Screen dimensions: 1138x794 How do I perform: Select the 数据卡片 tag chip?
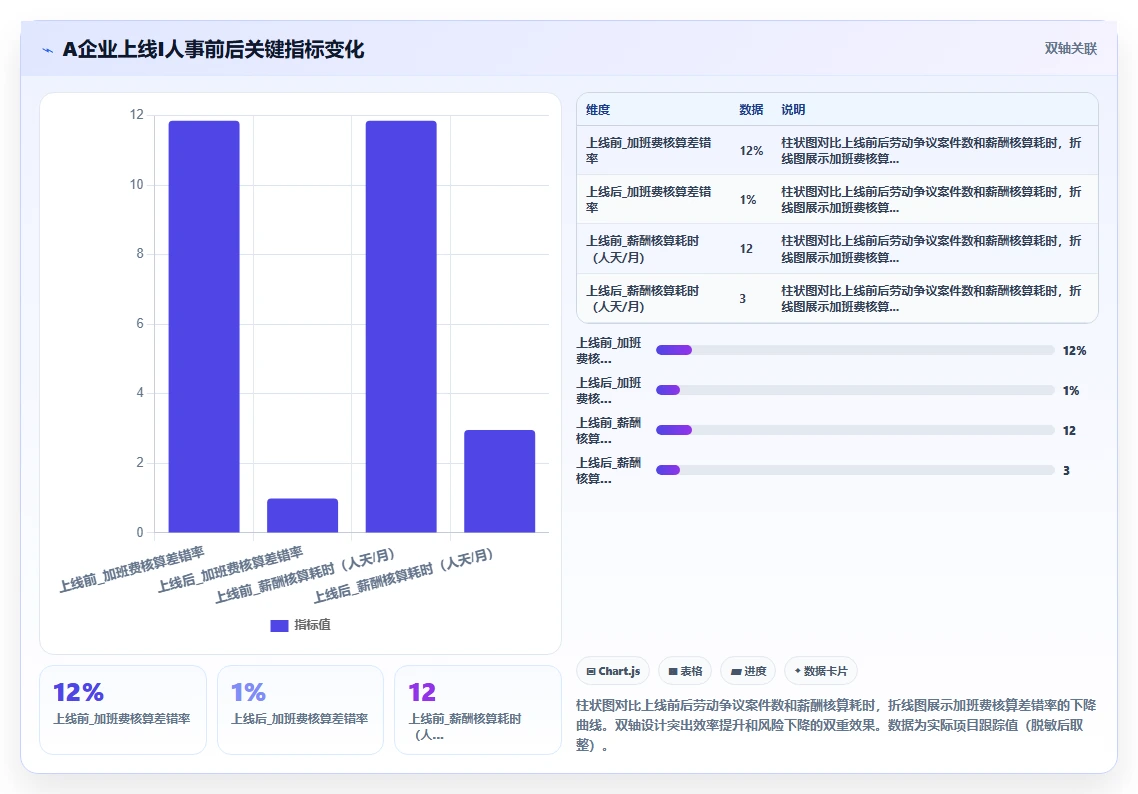tap(821, 671)
